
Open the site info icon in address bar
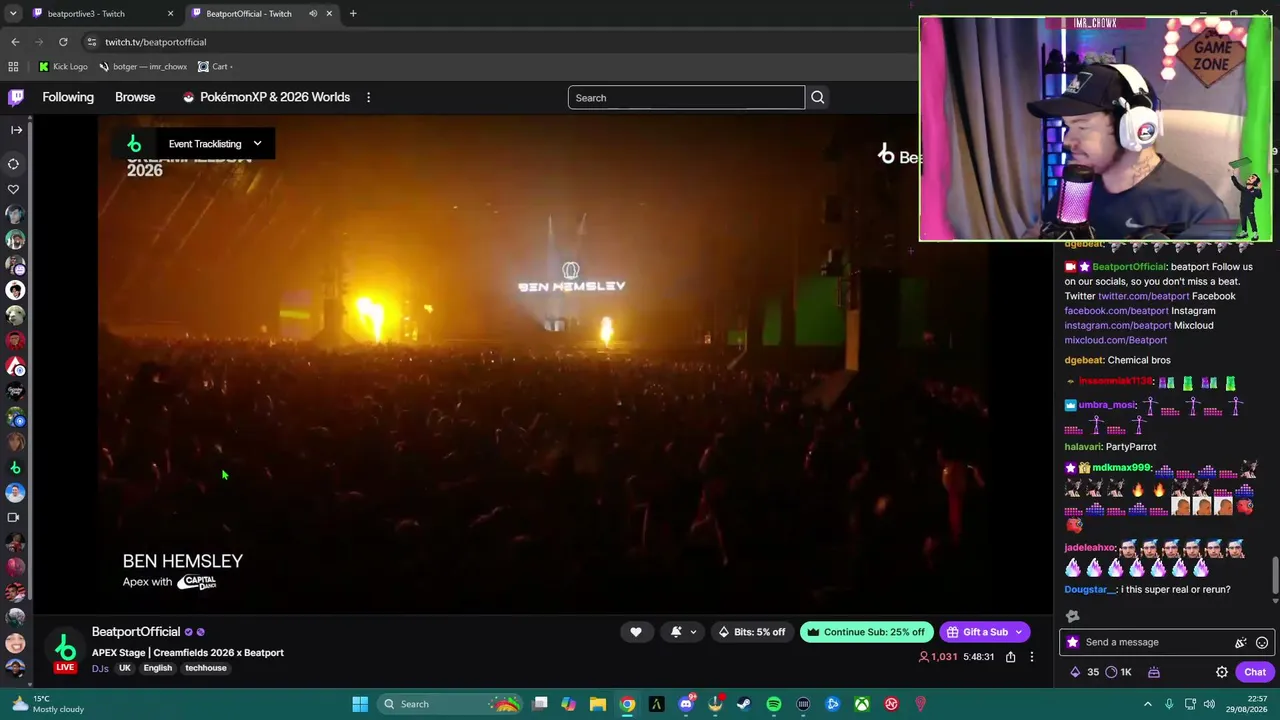point(91,42)
